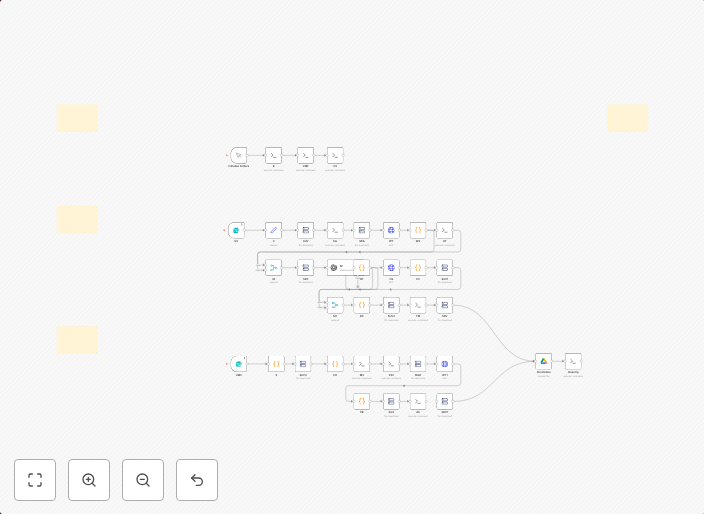Select the OpenAI node in the middle workflow
Screen dimensions: 704x514
click(x=334, y=268)
